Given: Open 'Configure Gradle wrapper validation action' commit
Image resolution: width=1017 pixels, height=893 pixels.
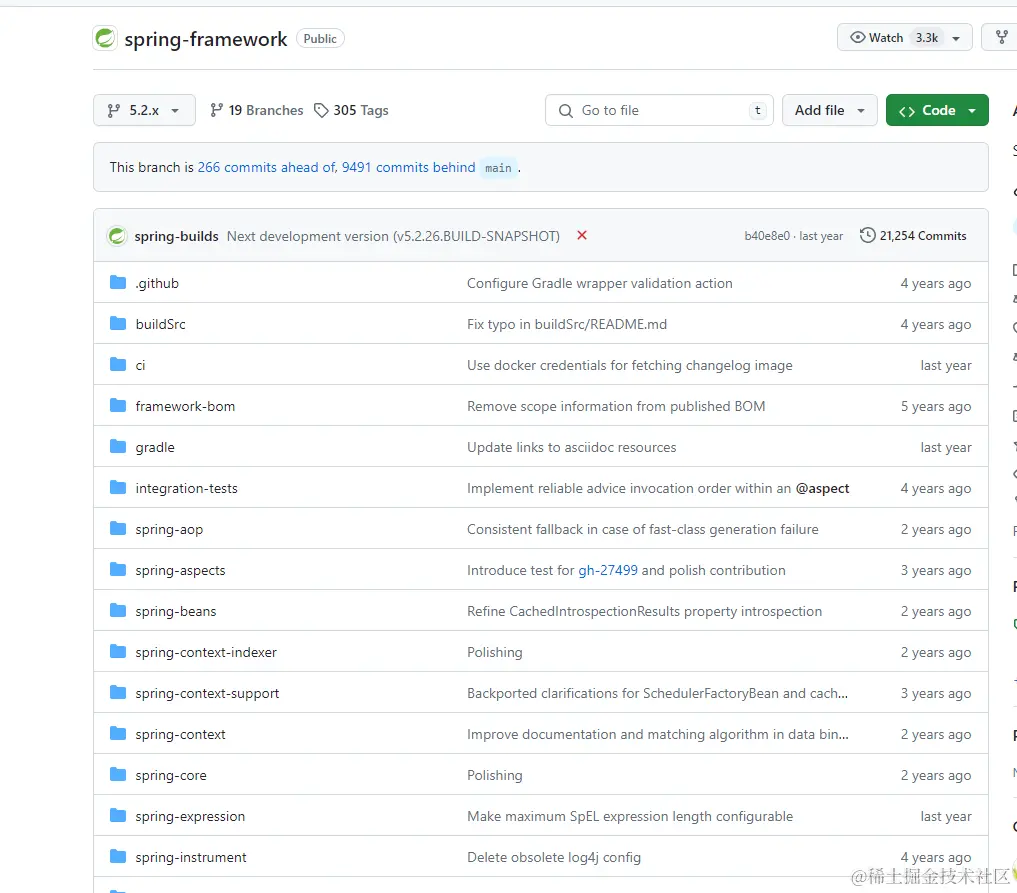Looking at the screenshot, I should click(599, 283).
